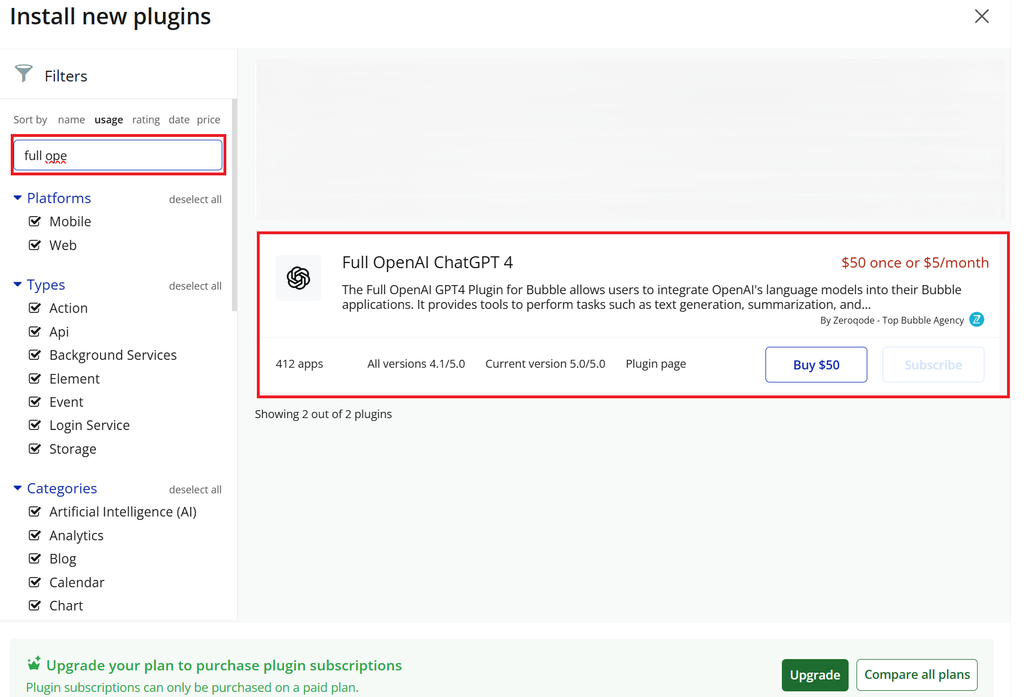Viewport: 1024px width, 697px height.
Task: Collapse the Platforms filter section
Action: [x=18, y=198]
